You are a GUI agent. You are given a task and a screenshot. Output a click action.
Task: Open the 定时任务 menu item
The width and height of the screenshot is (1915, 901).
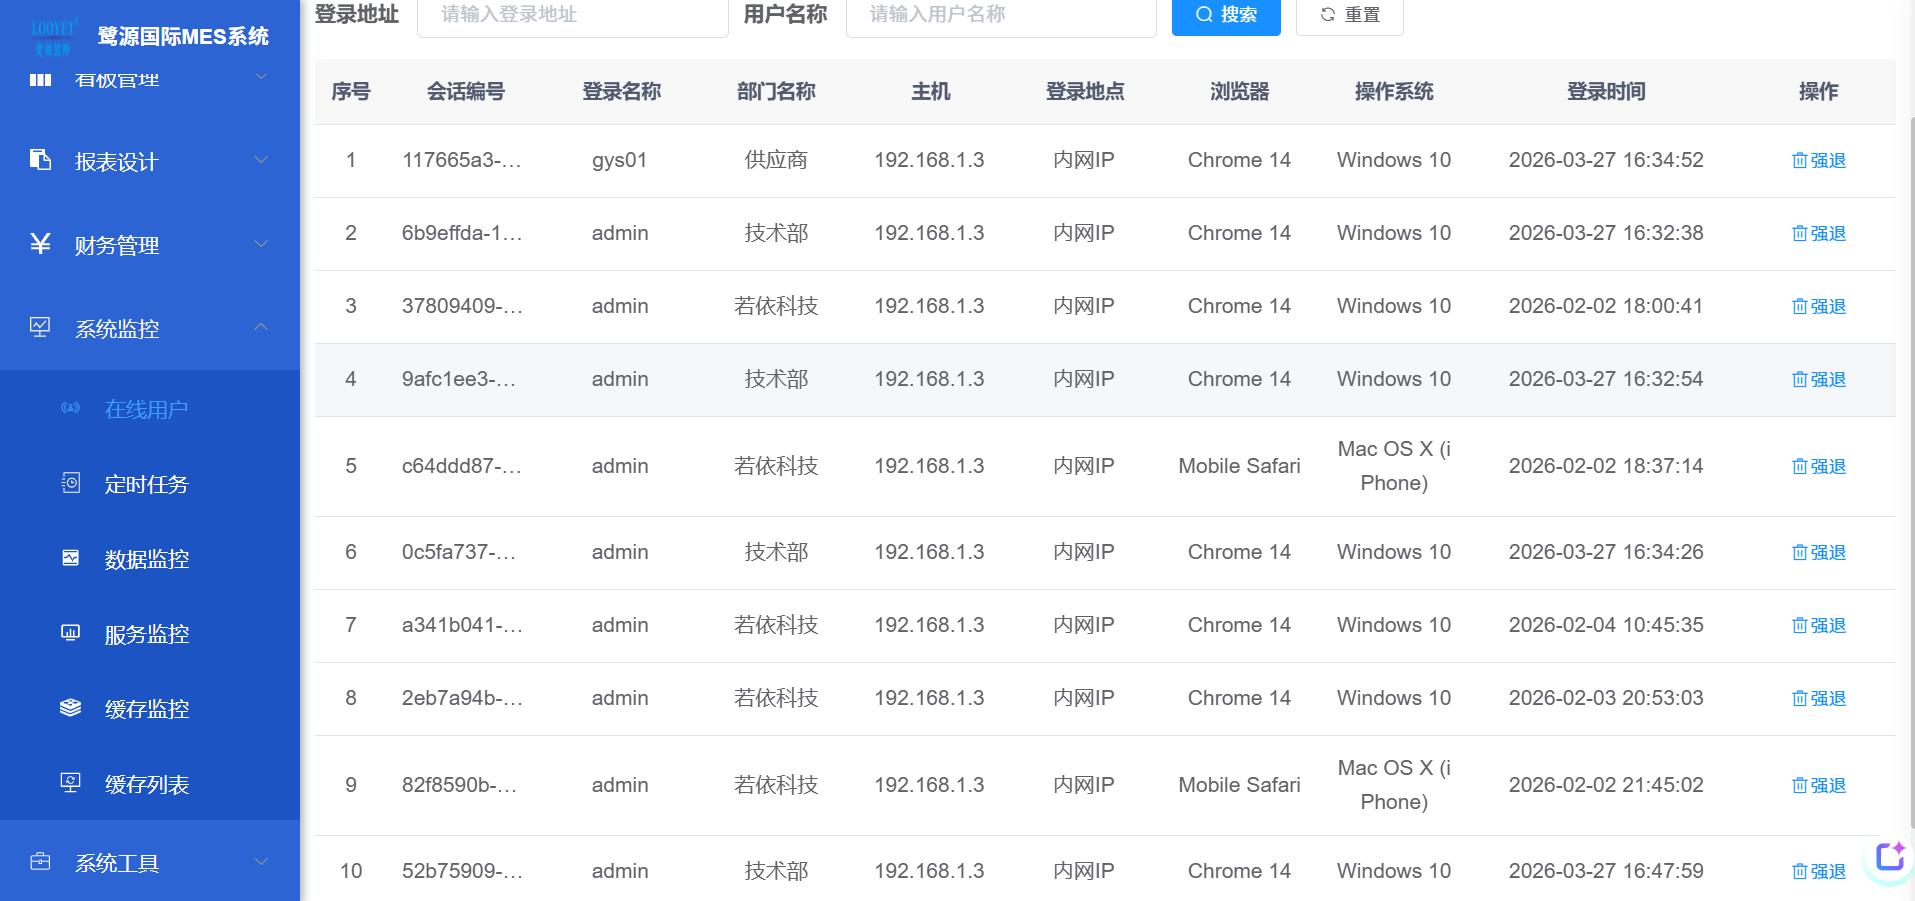[146, 484]
